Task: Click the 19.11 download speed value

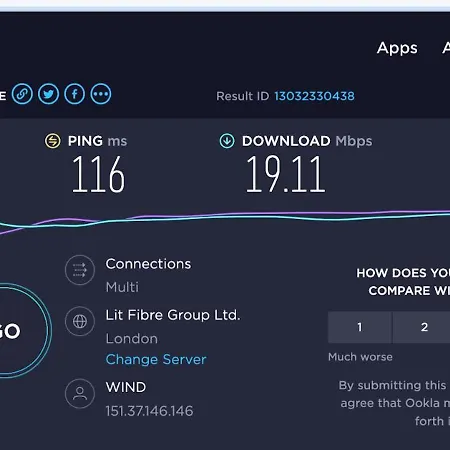Action: pyautogui.click(x=286, y=174)
